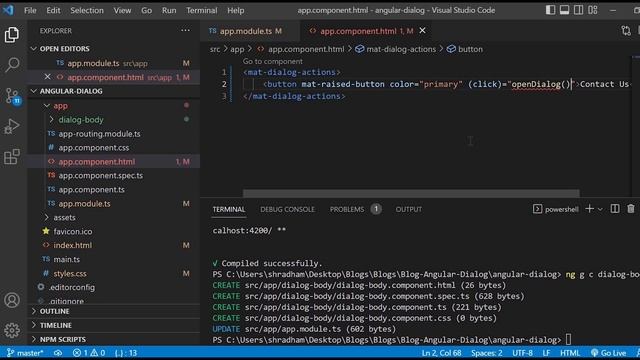Open the Terminal menu
This screenshot has height=360, width=640.
click(x=202, y=10)
